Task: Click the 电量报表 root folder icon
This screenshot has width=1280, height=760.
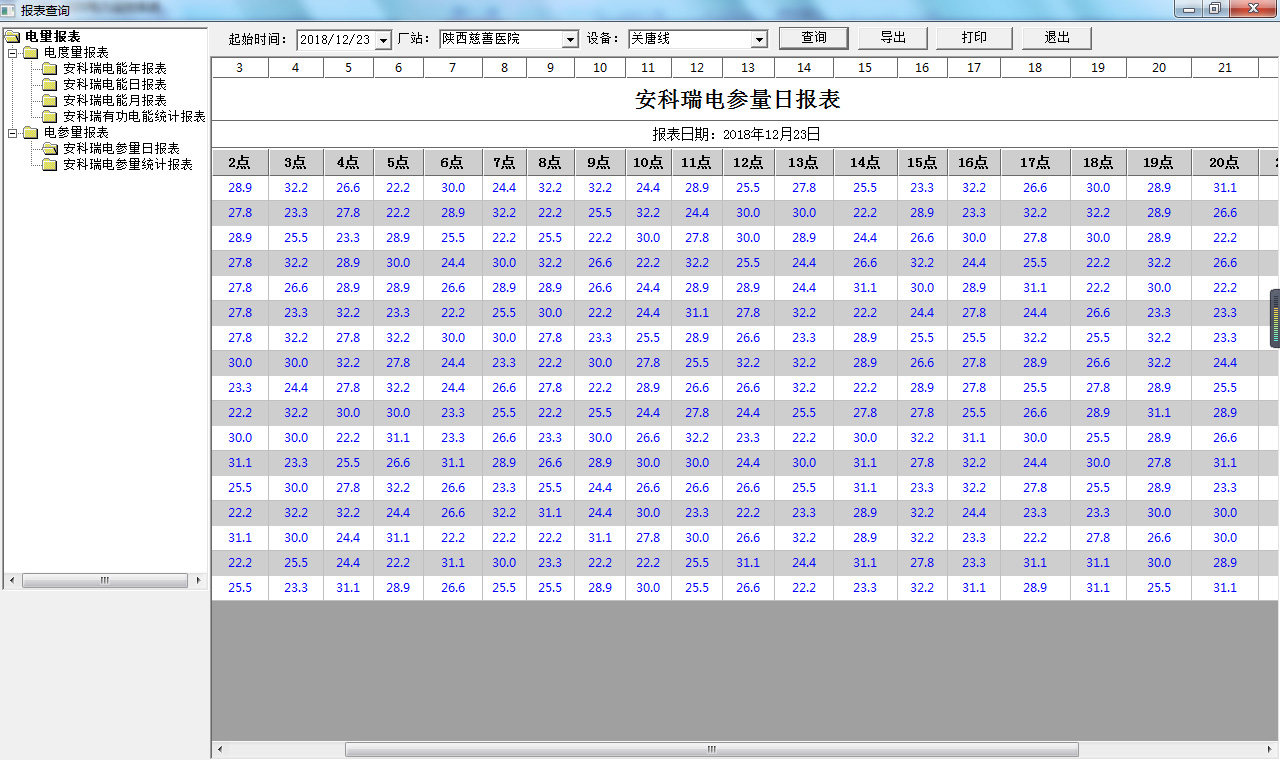Action: 13,37
